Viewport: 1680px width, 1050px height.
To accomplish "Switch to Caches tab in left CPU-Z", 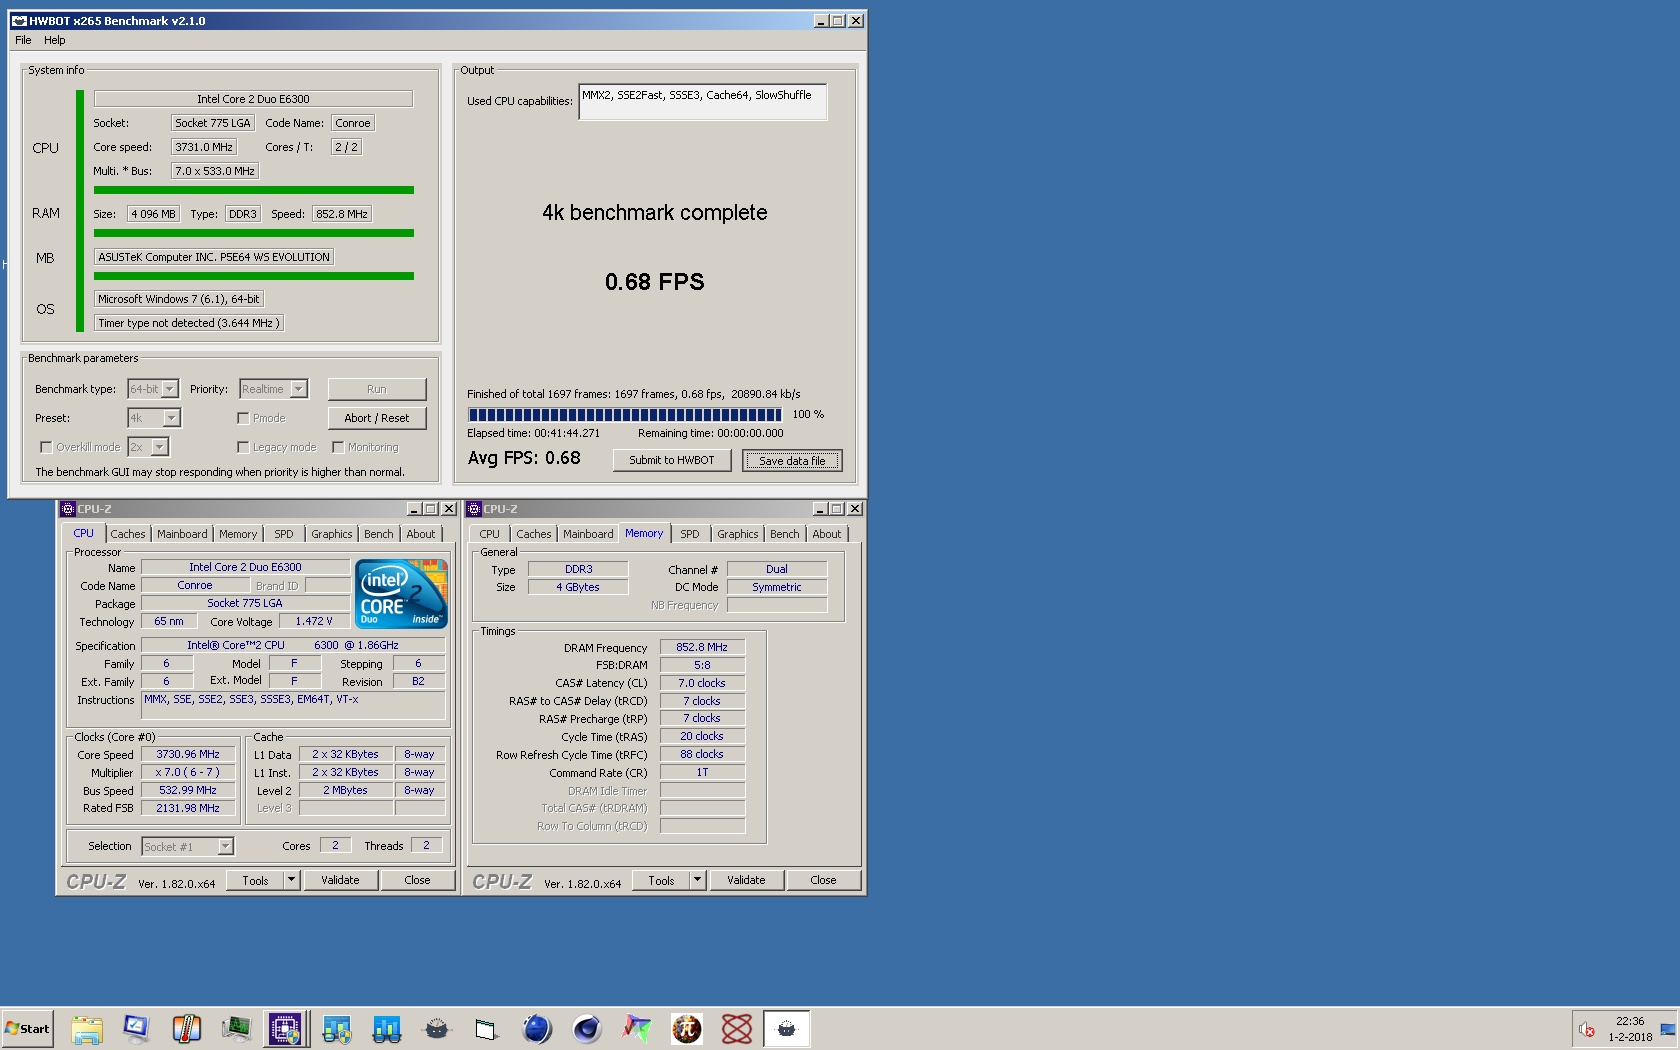I will (x=128, y=534).
